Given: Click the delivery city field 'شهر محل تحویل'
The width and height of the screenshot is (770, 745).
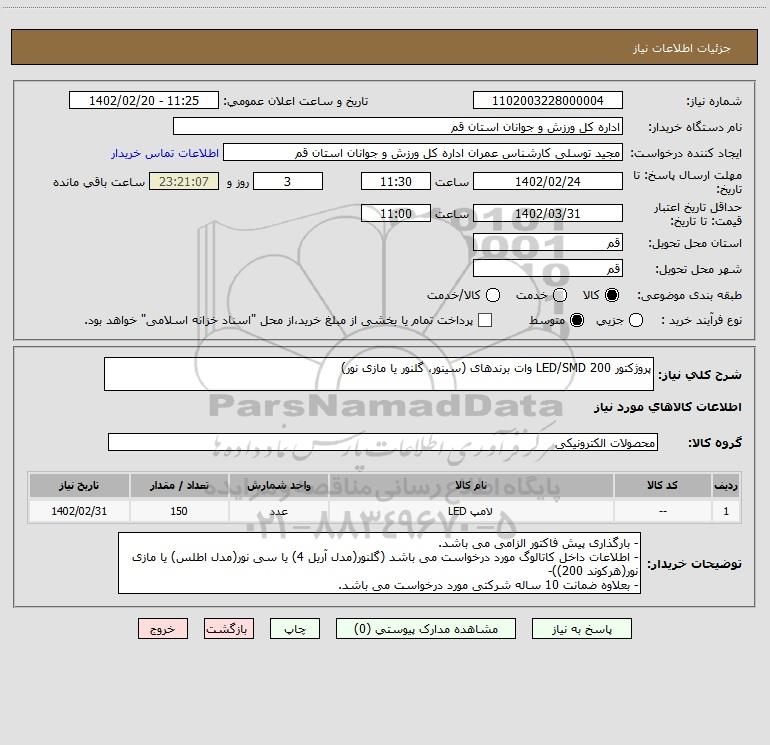Looking at the screenshot, I should click(x=548, y=269).
